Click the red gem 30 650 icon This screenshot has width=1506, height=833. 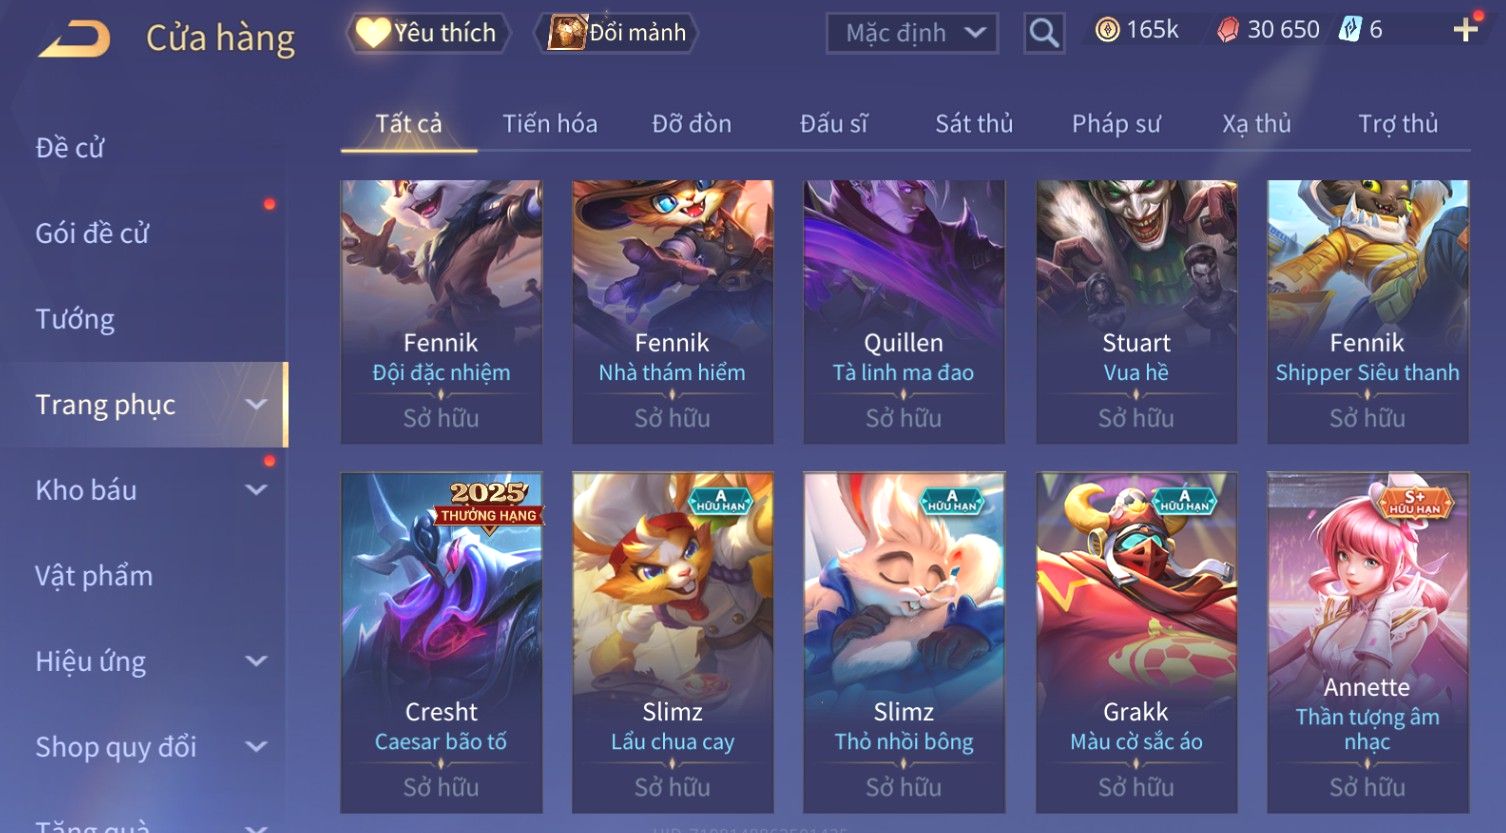click(1228, 30)
